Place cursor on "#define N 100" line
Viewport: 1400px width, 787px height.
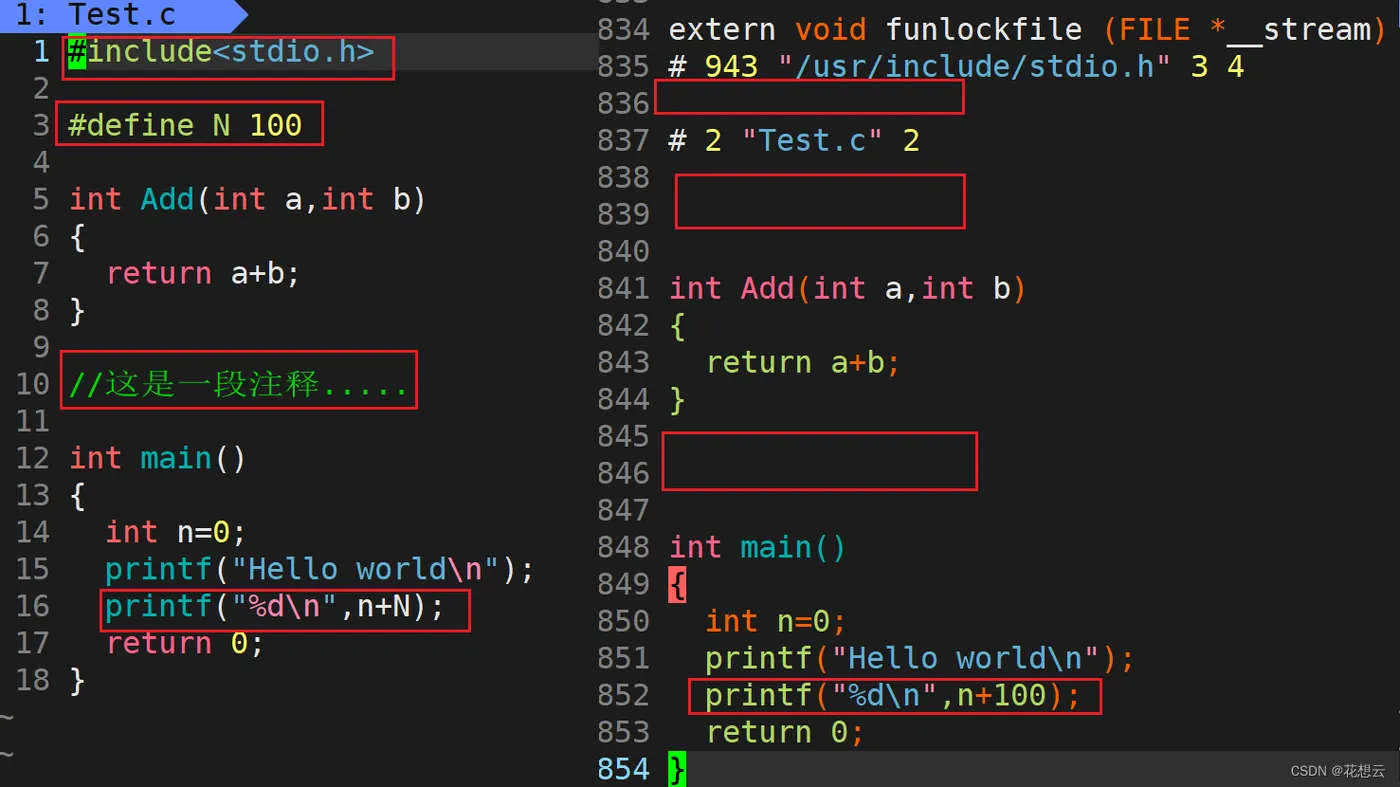[185, 125]
